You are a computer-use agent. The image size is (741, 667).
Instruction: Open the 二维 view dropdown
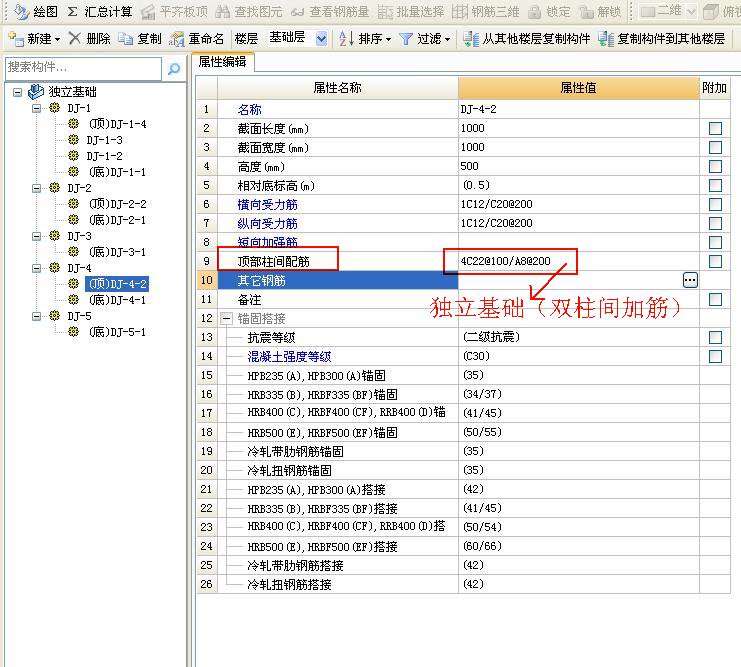(691, 11)
